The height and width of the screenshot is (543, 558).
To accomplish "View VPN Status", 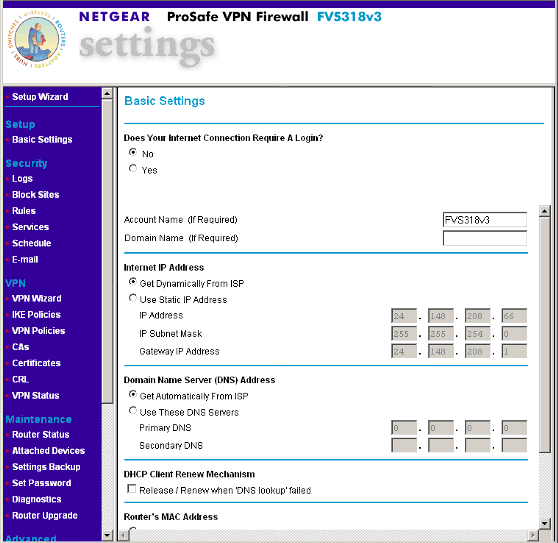I will tap(36, 396).
